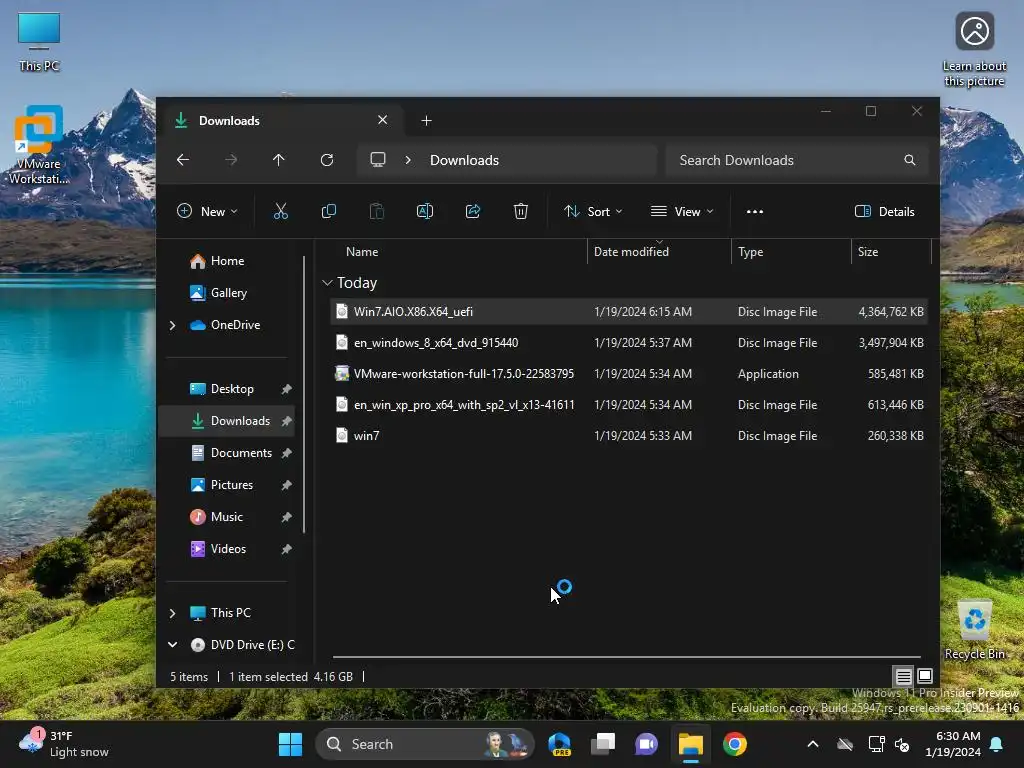Open Task View in the taskbar
This screenshot has width=1024, height=768.
tap(603, 744)
